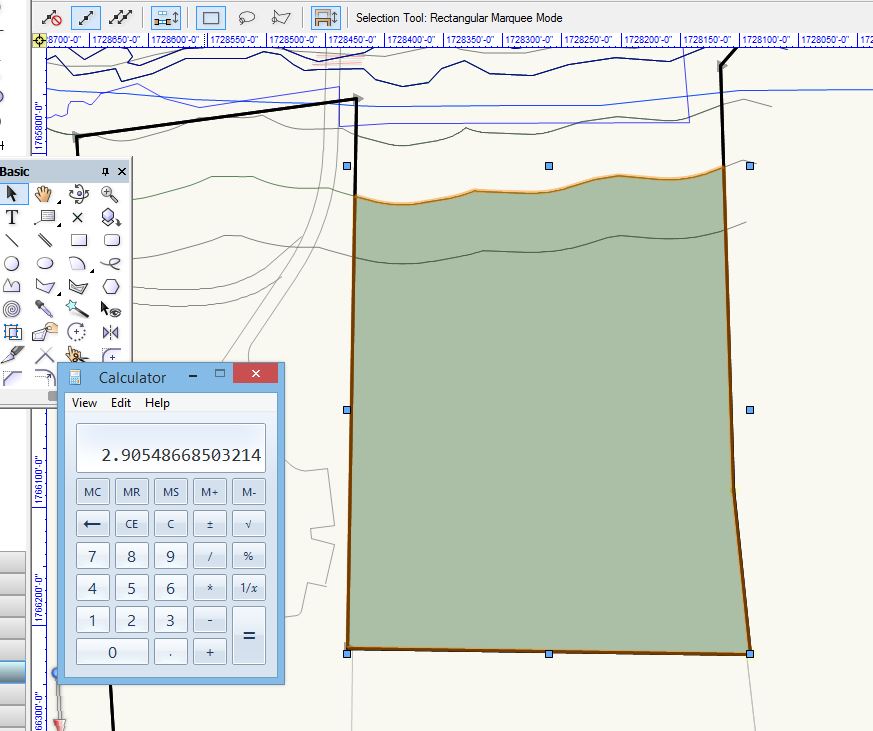Choose the Flyover tool
Image resolution: width=873 pixels, height=731 pixels.
pos(78,194)
